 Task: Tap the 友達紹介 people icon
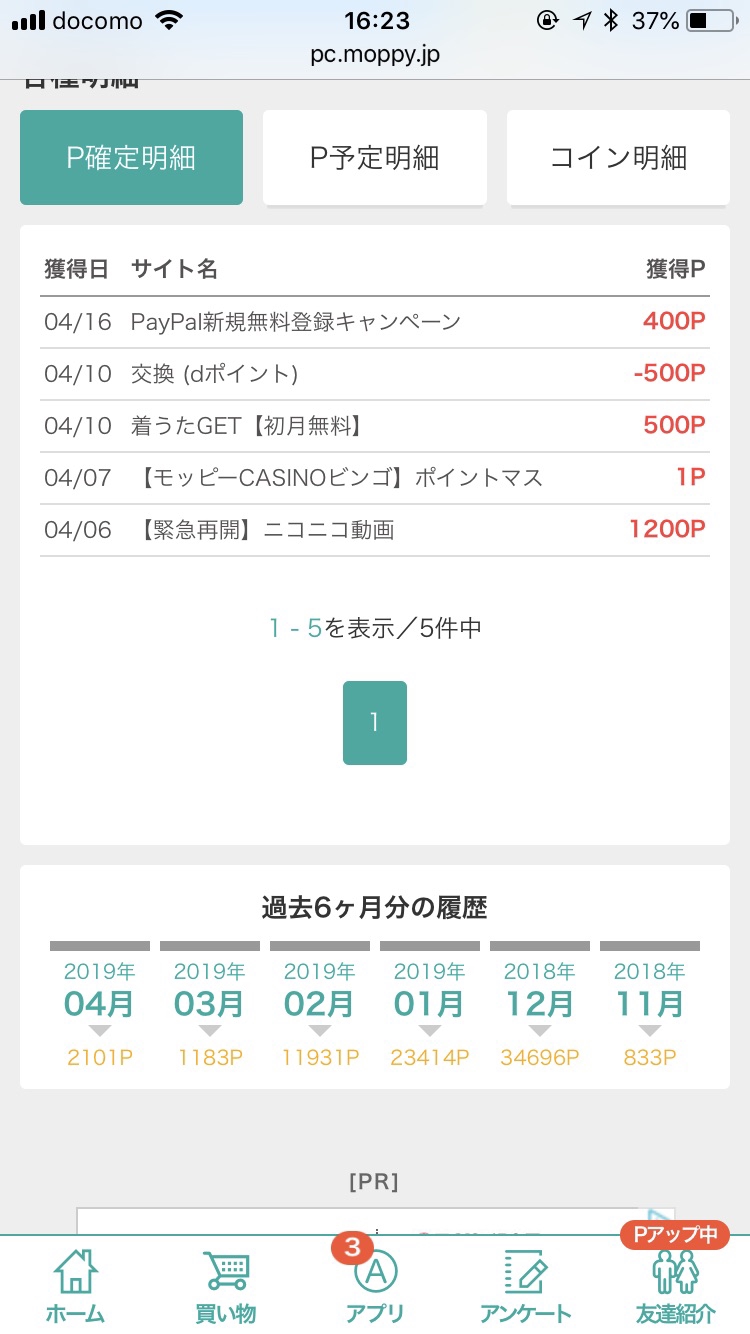click(675, 1273)
